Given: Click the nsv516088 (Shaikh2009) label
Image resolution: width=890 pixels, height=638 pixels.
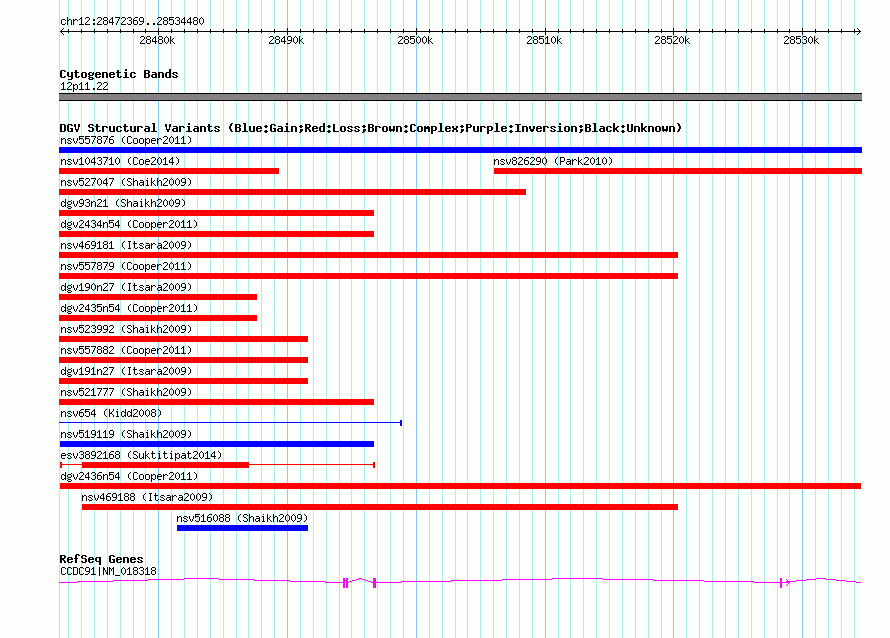Looking at the screenshot, I should pos(242,518).
